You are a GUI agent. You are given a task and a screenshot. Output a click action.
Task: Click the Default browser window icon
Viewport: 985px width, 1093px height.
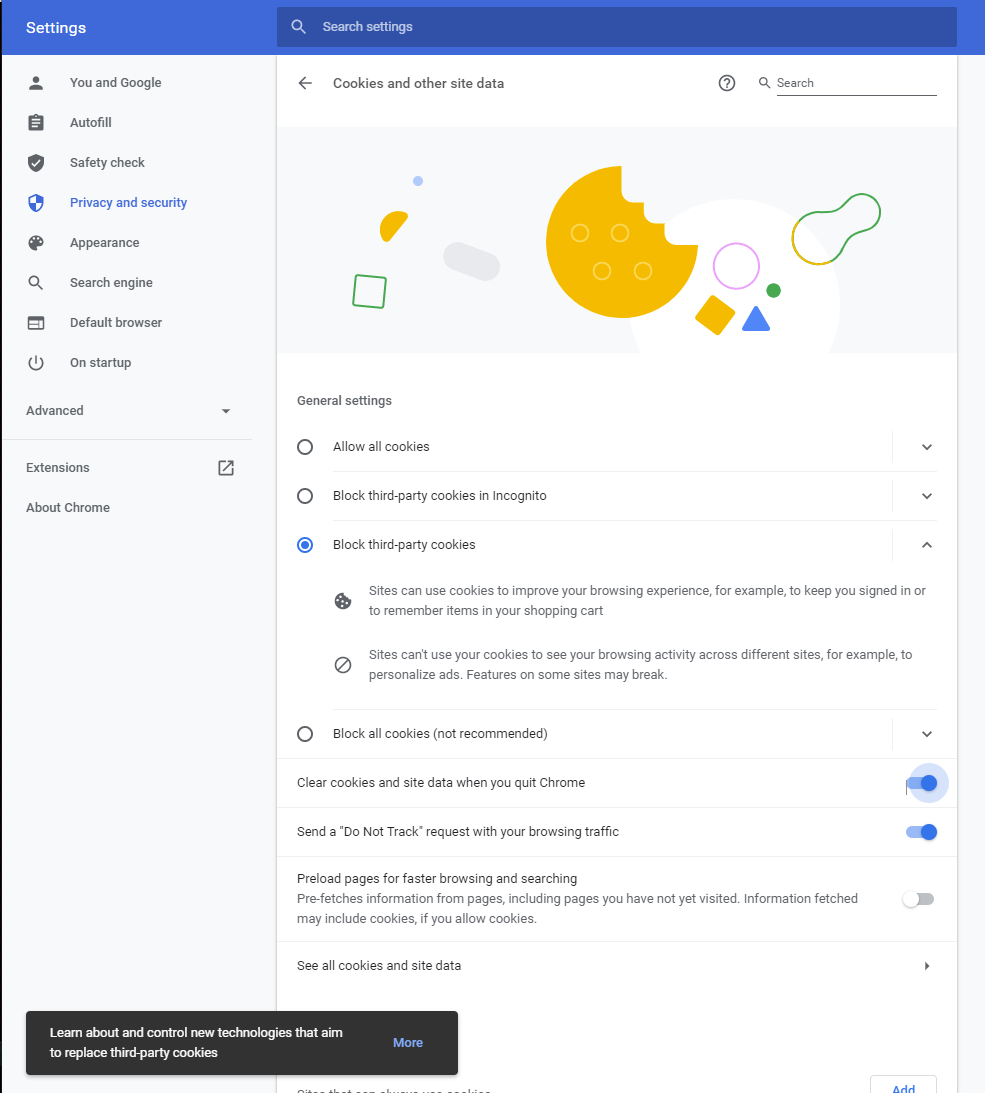click(x=36, y=323)
